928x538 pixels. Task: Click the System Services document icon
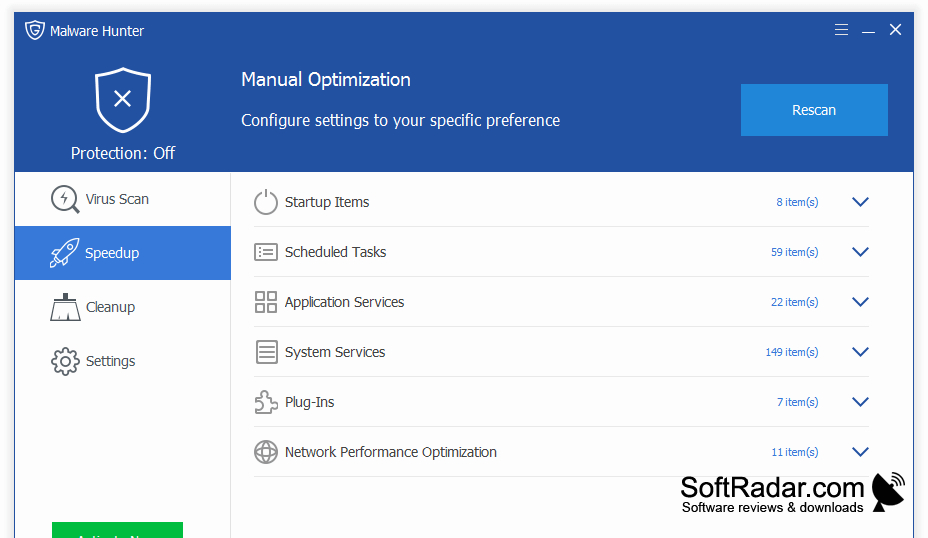click(266, 352)
